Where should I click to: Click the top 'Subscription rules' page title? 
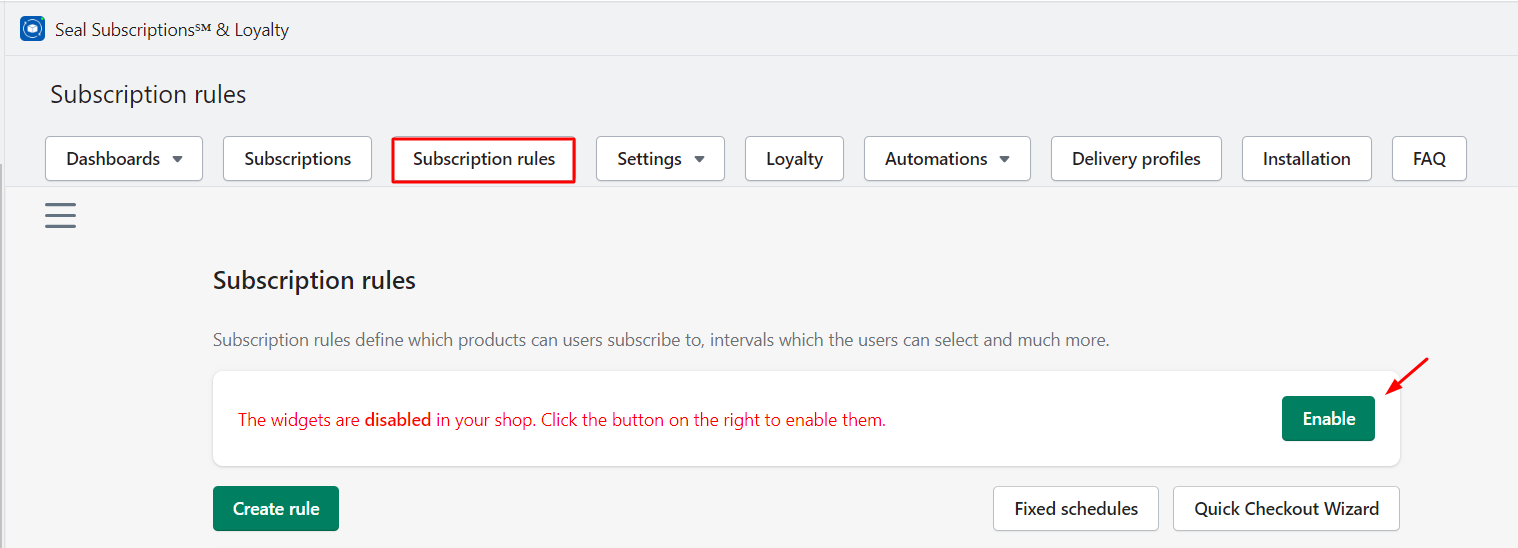coord(148,95)
